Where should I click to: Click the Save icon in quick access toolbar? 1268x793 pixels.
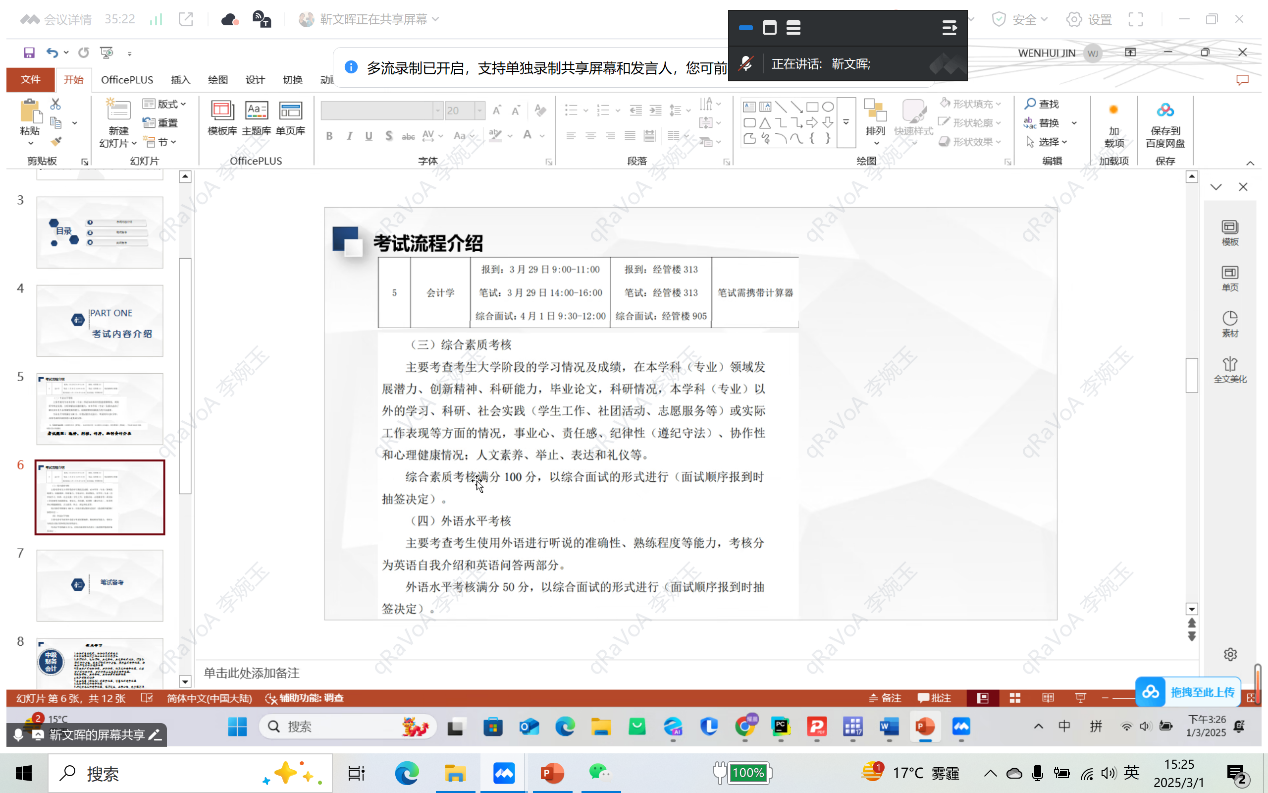(x=29, y=52)
